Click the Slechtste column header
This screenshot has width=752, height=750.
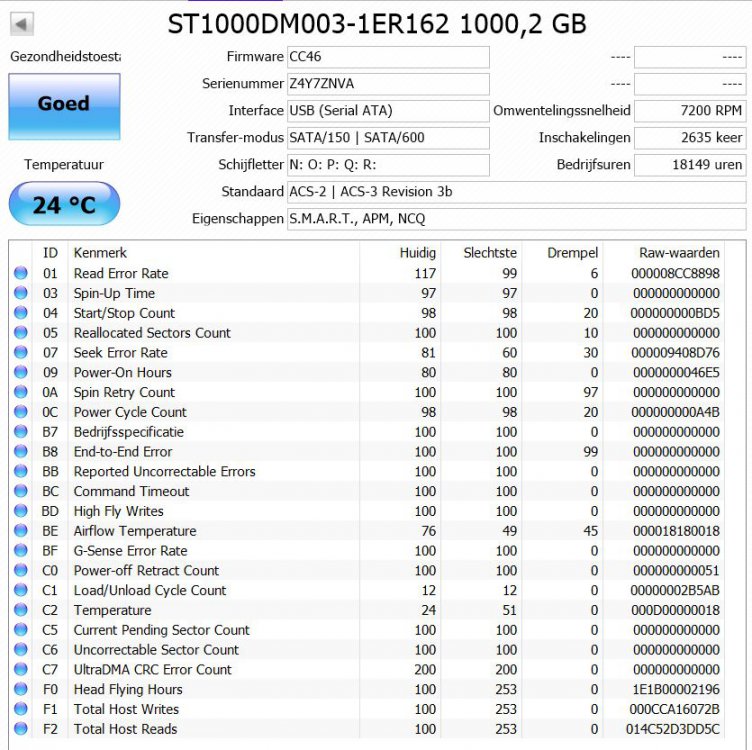click(490, 253)
